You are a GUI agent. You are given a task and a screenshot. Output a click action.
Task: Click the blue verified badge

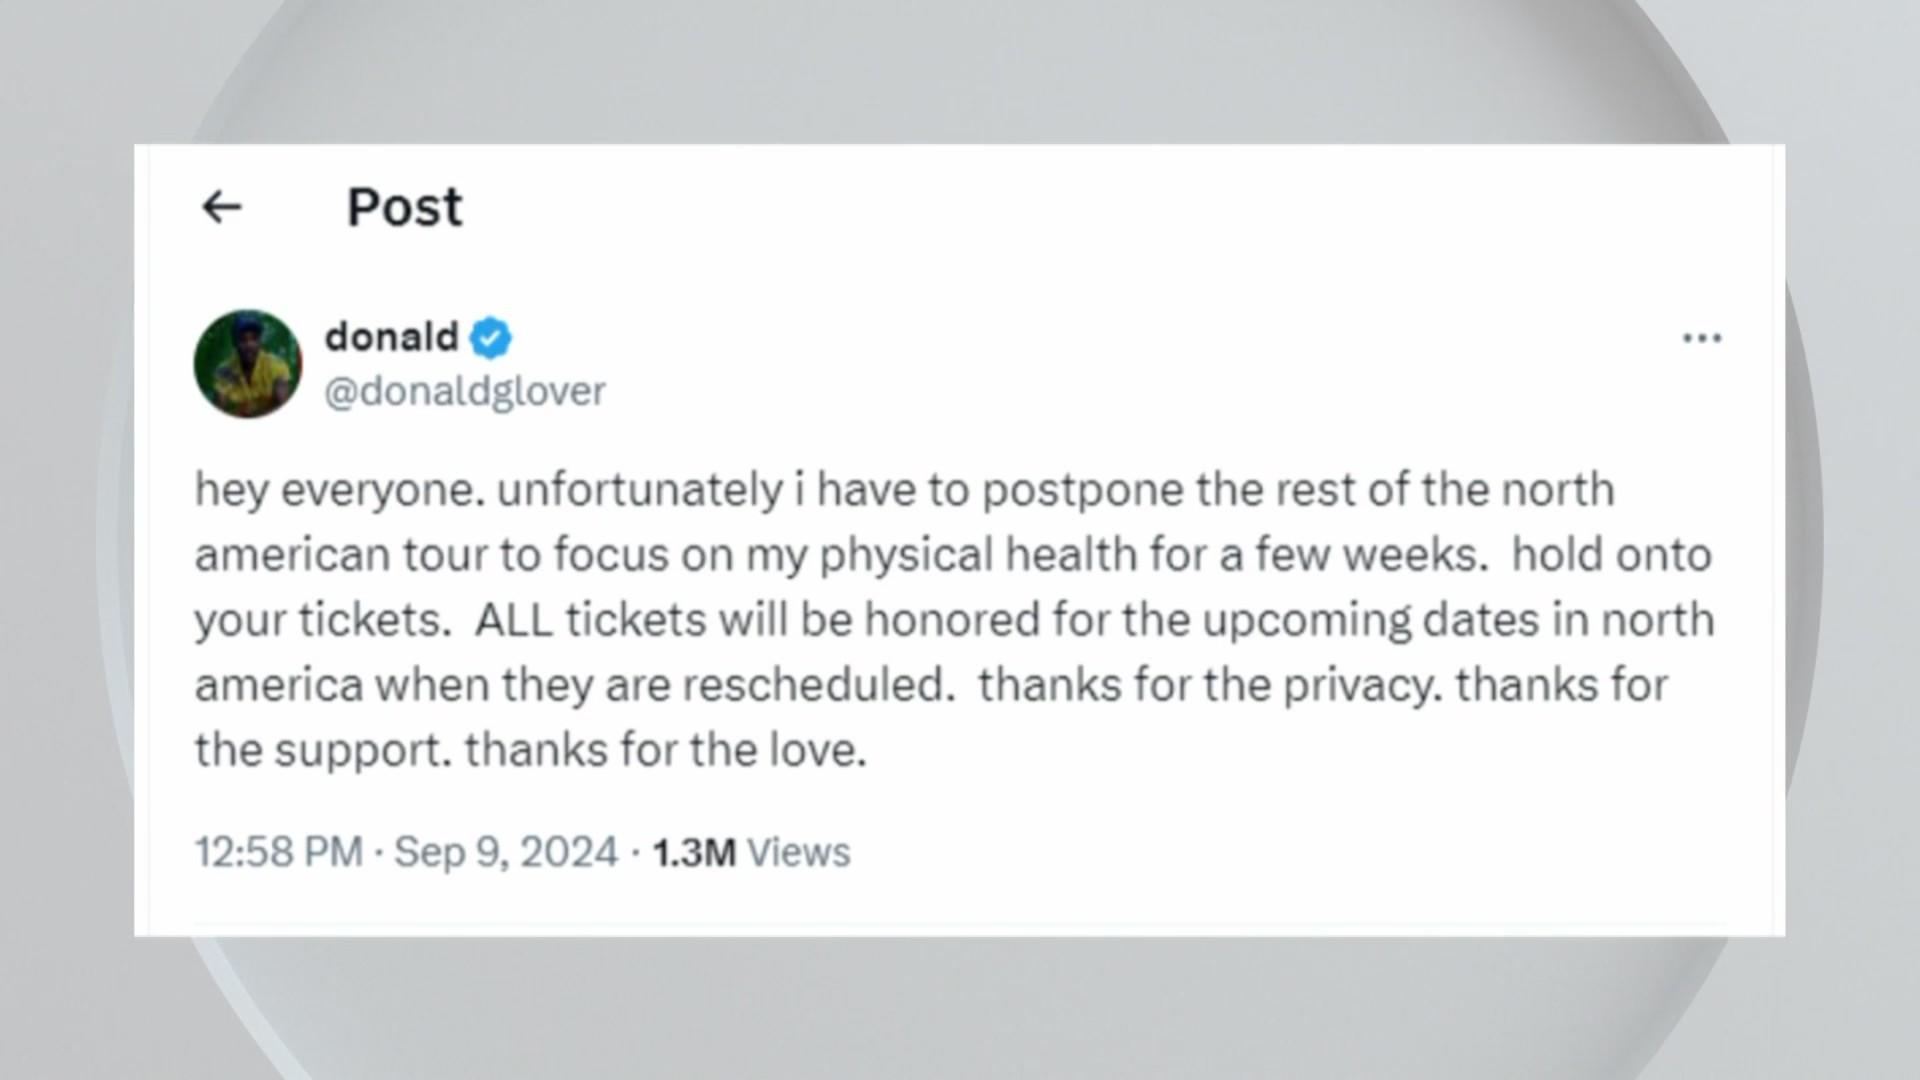click(490, 338)
